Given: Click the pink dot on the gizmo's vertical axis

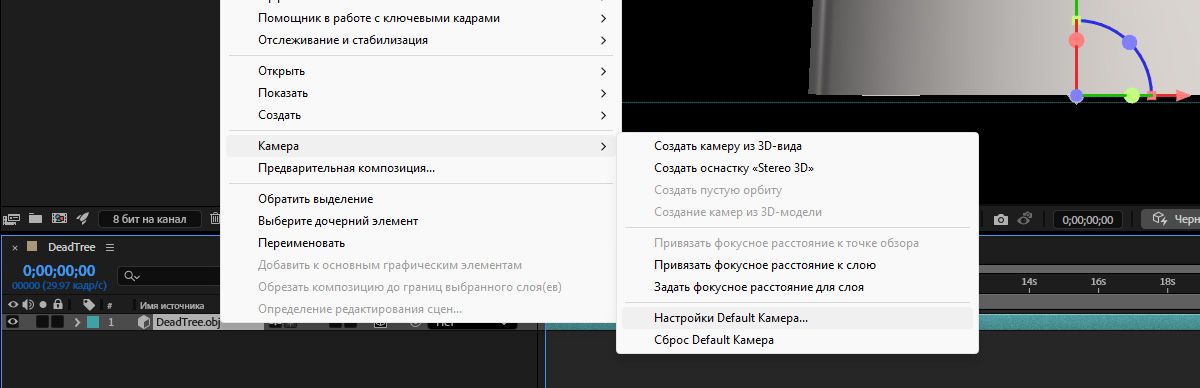Looking at the screenshot, I should coord(1077,41).
